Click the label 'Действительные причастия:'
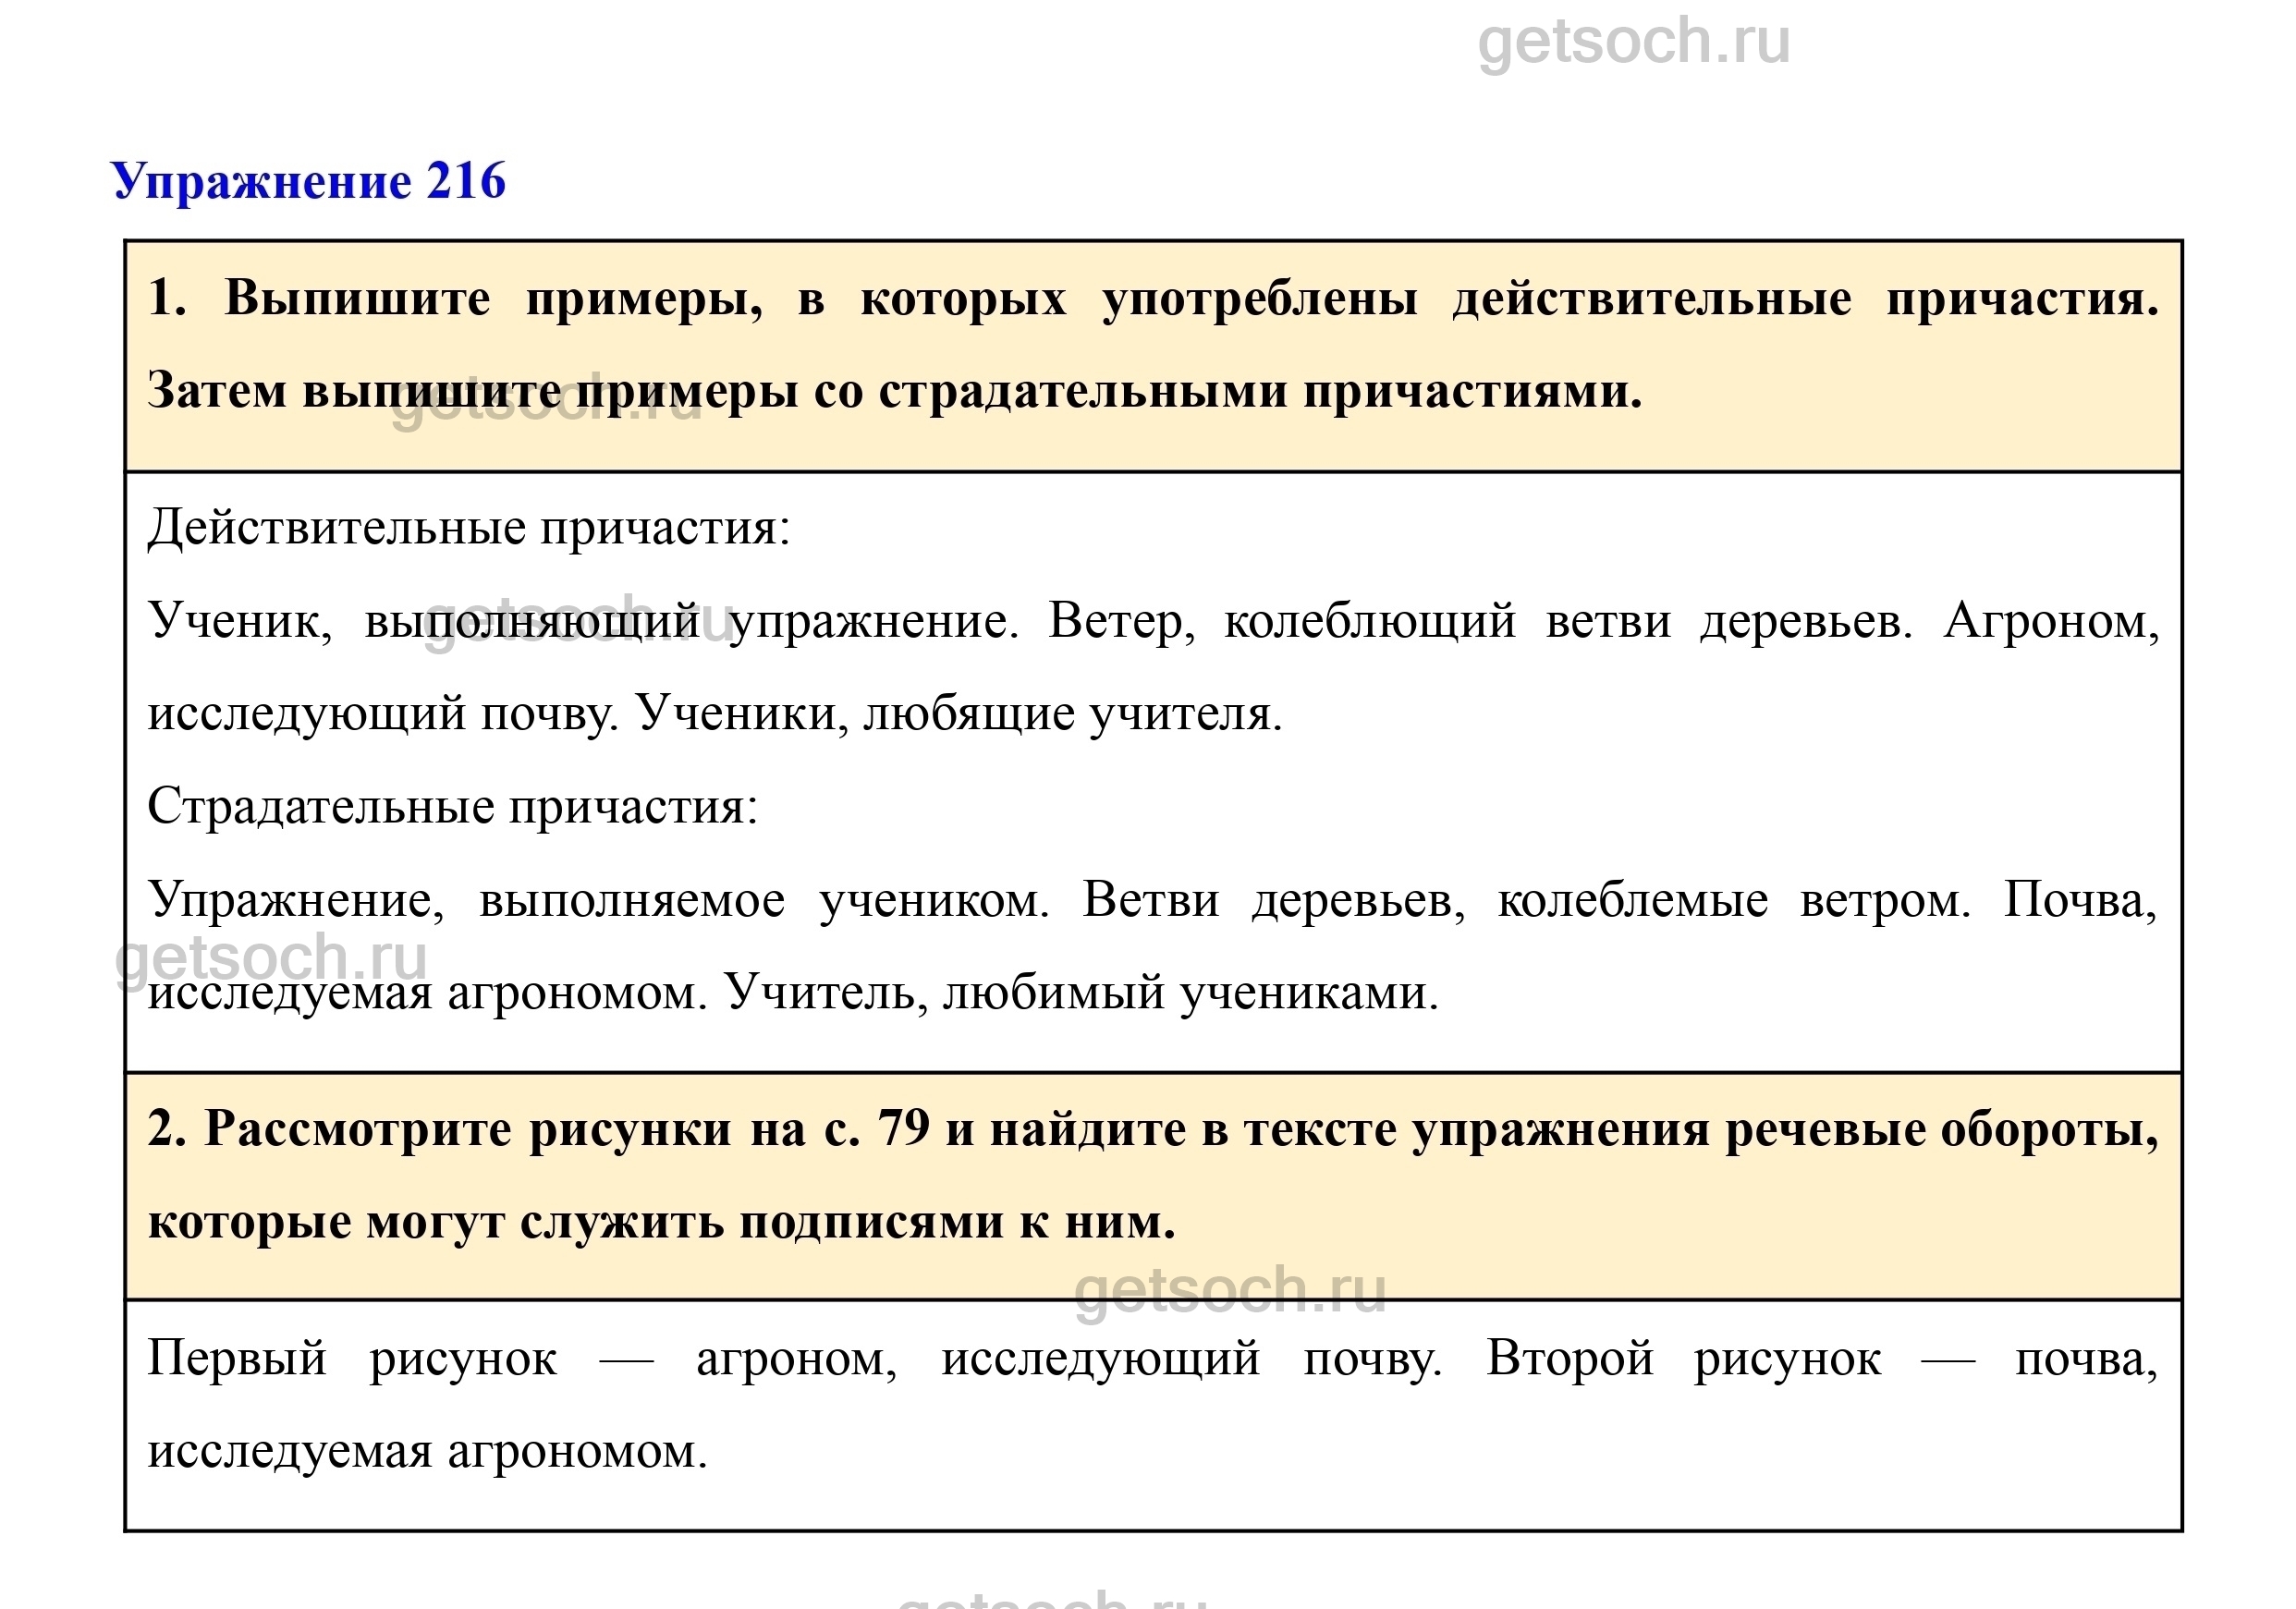This screenshot has width=2296, height=1609. pos(468,528)
